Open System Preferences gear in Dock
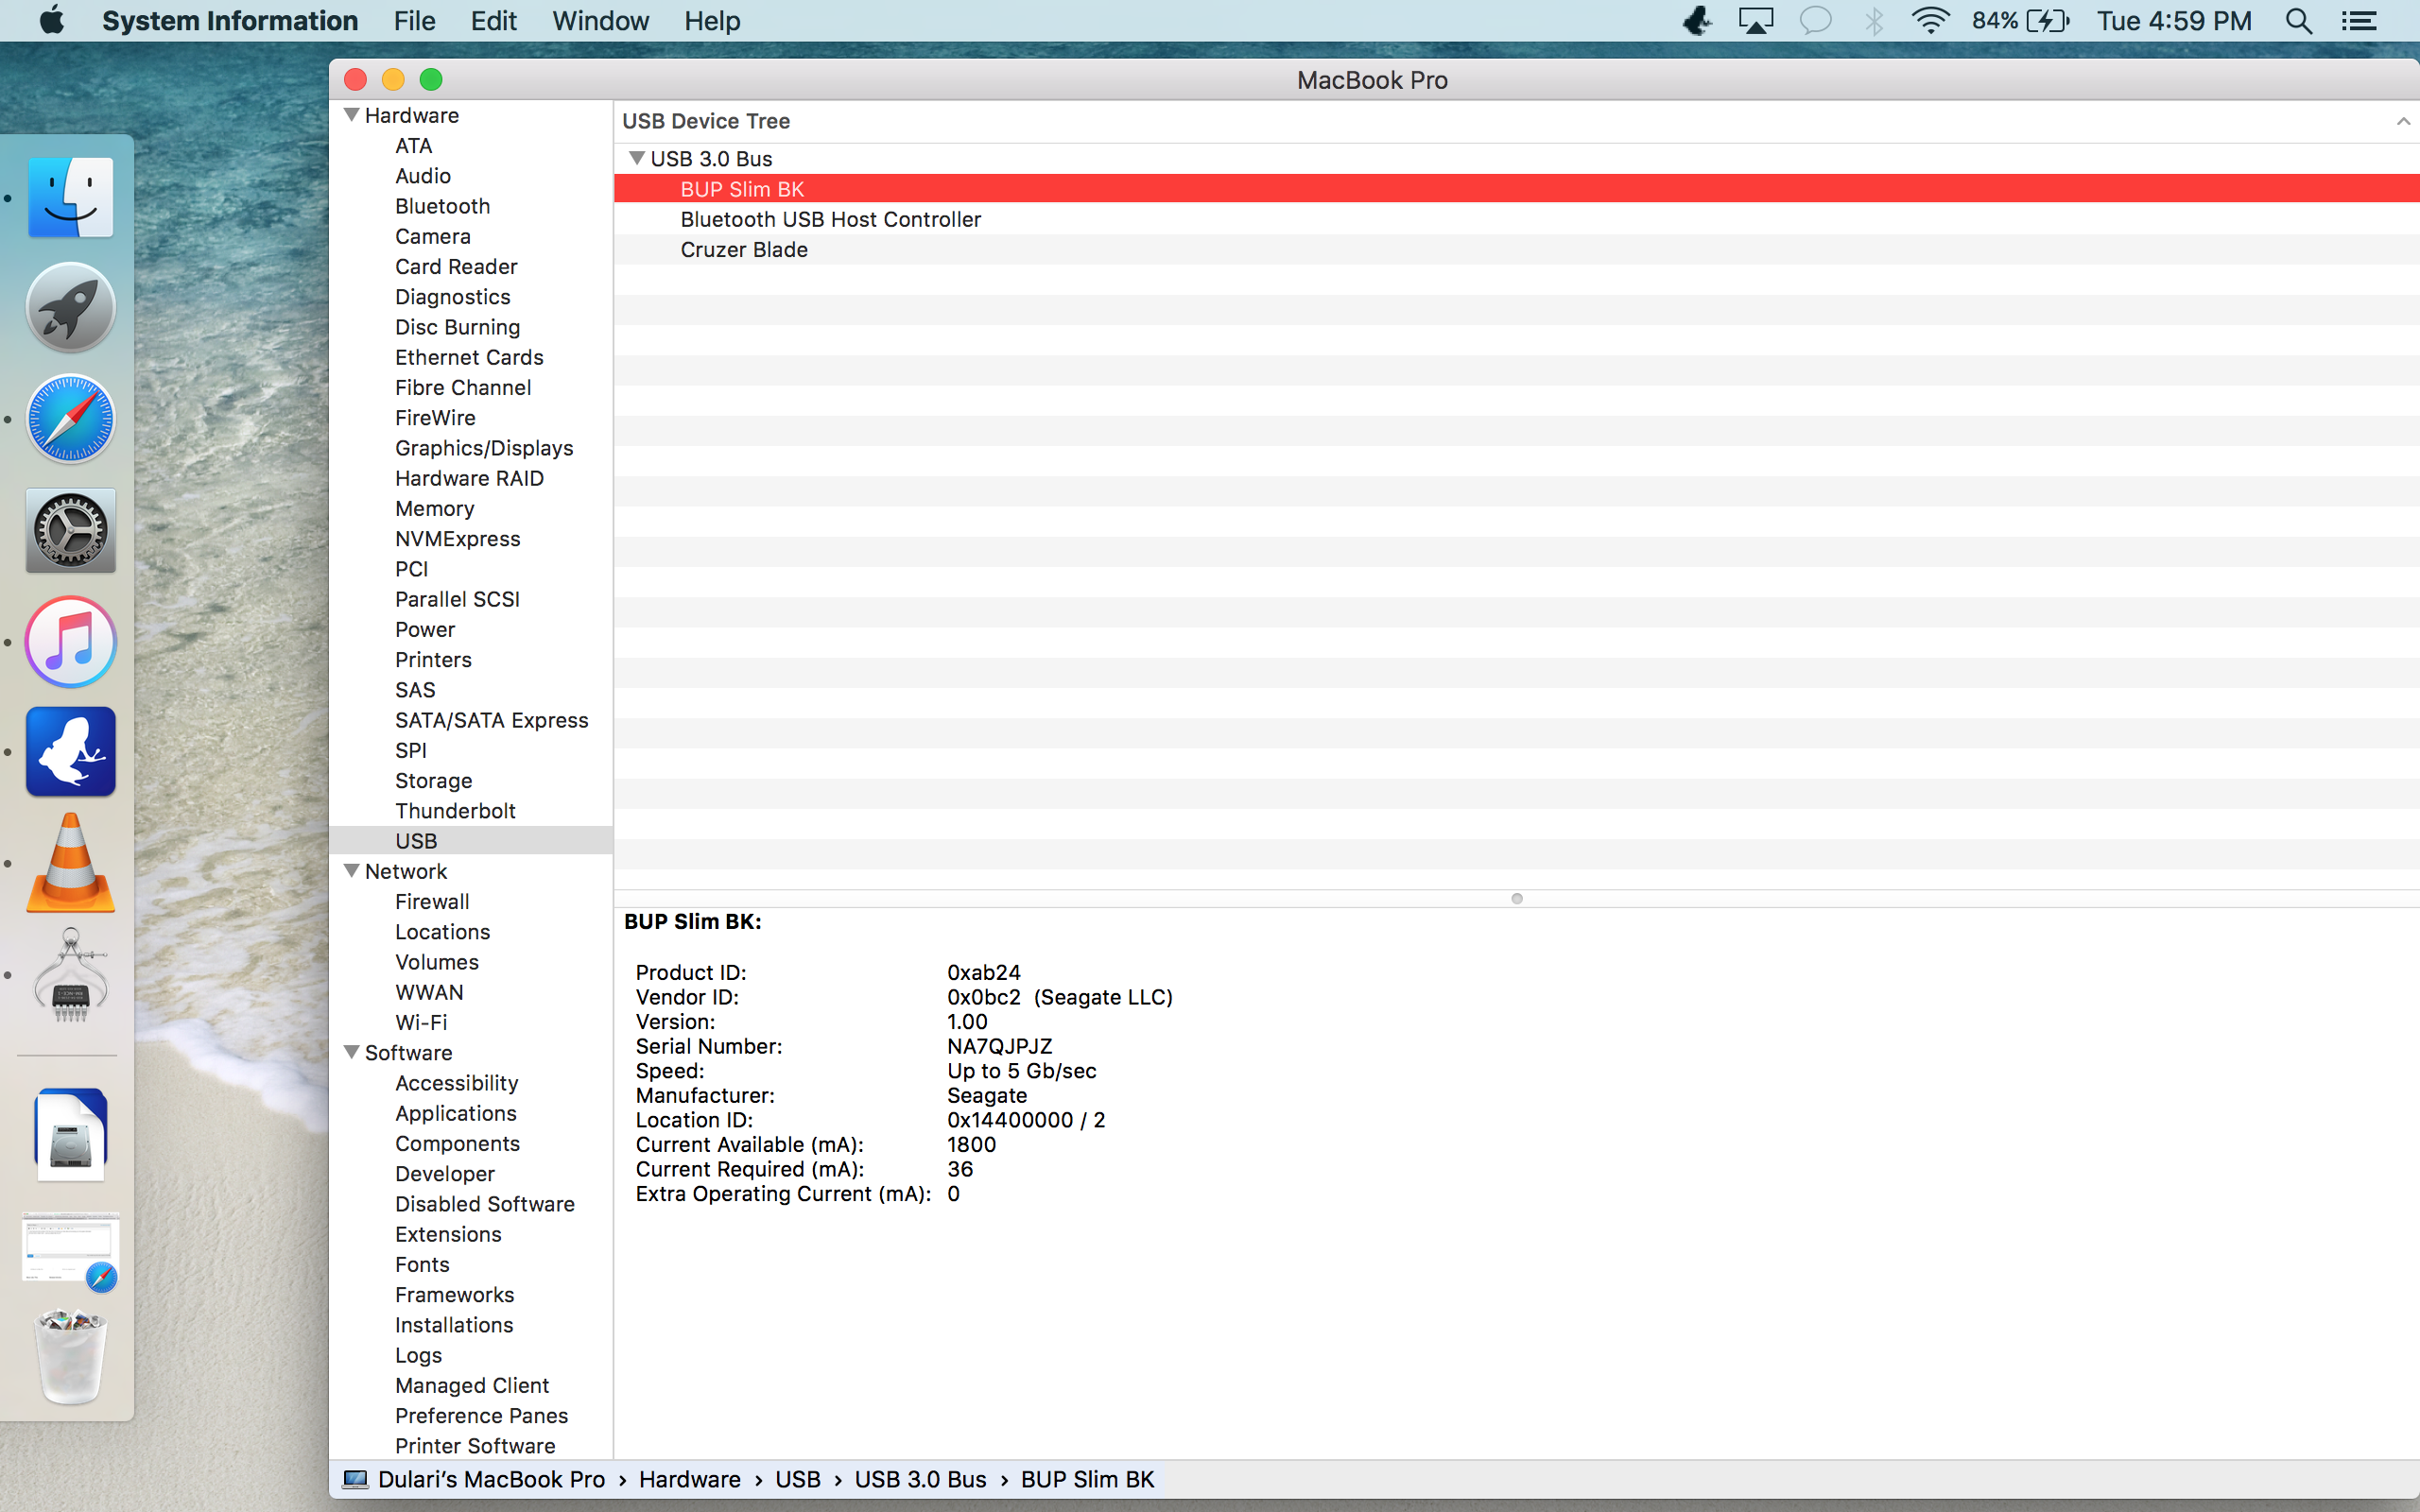This screenshot has height=1512, width=2420. 70,530
